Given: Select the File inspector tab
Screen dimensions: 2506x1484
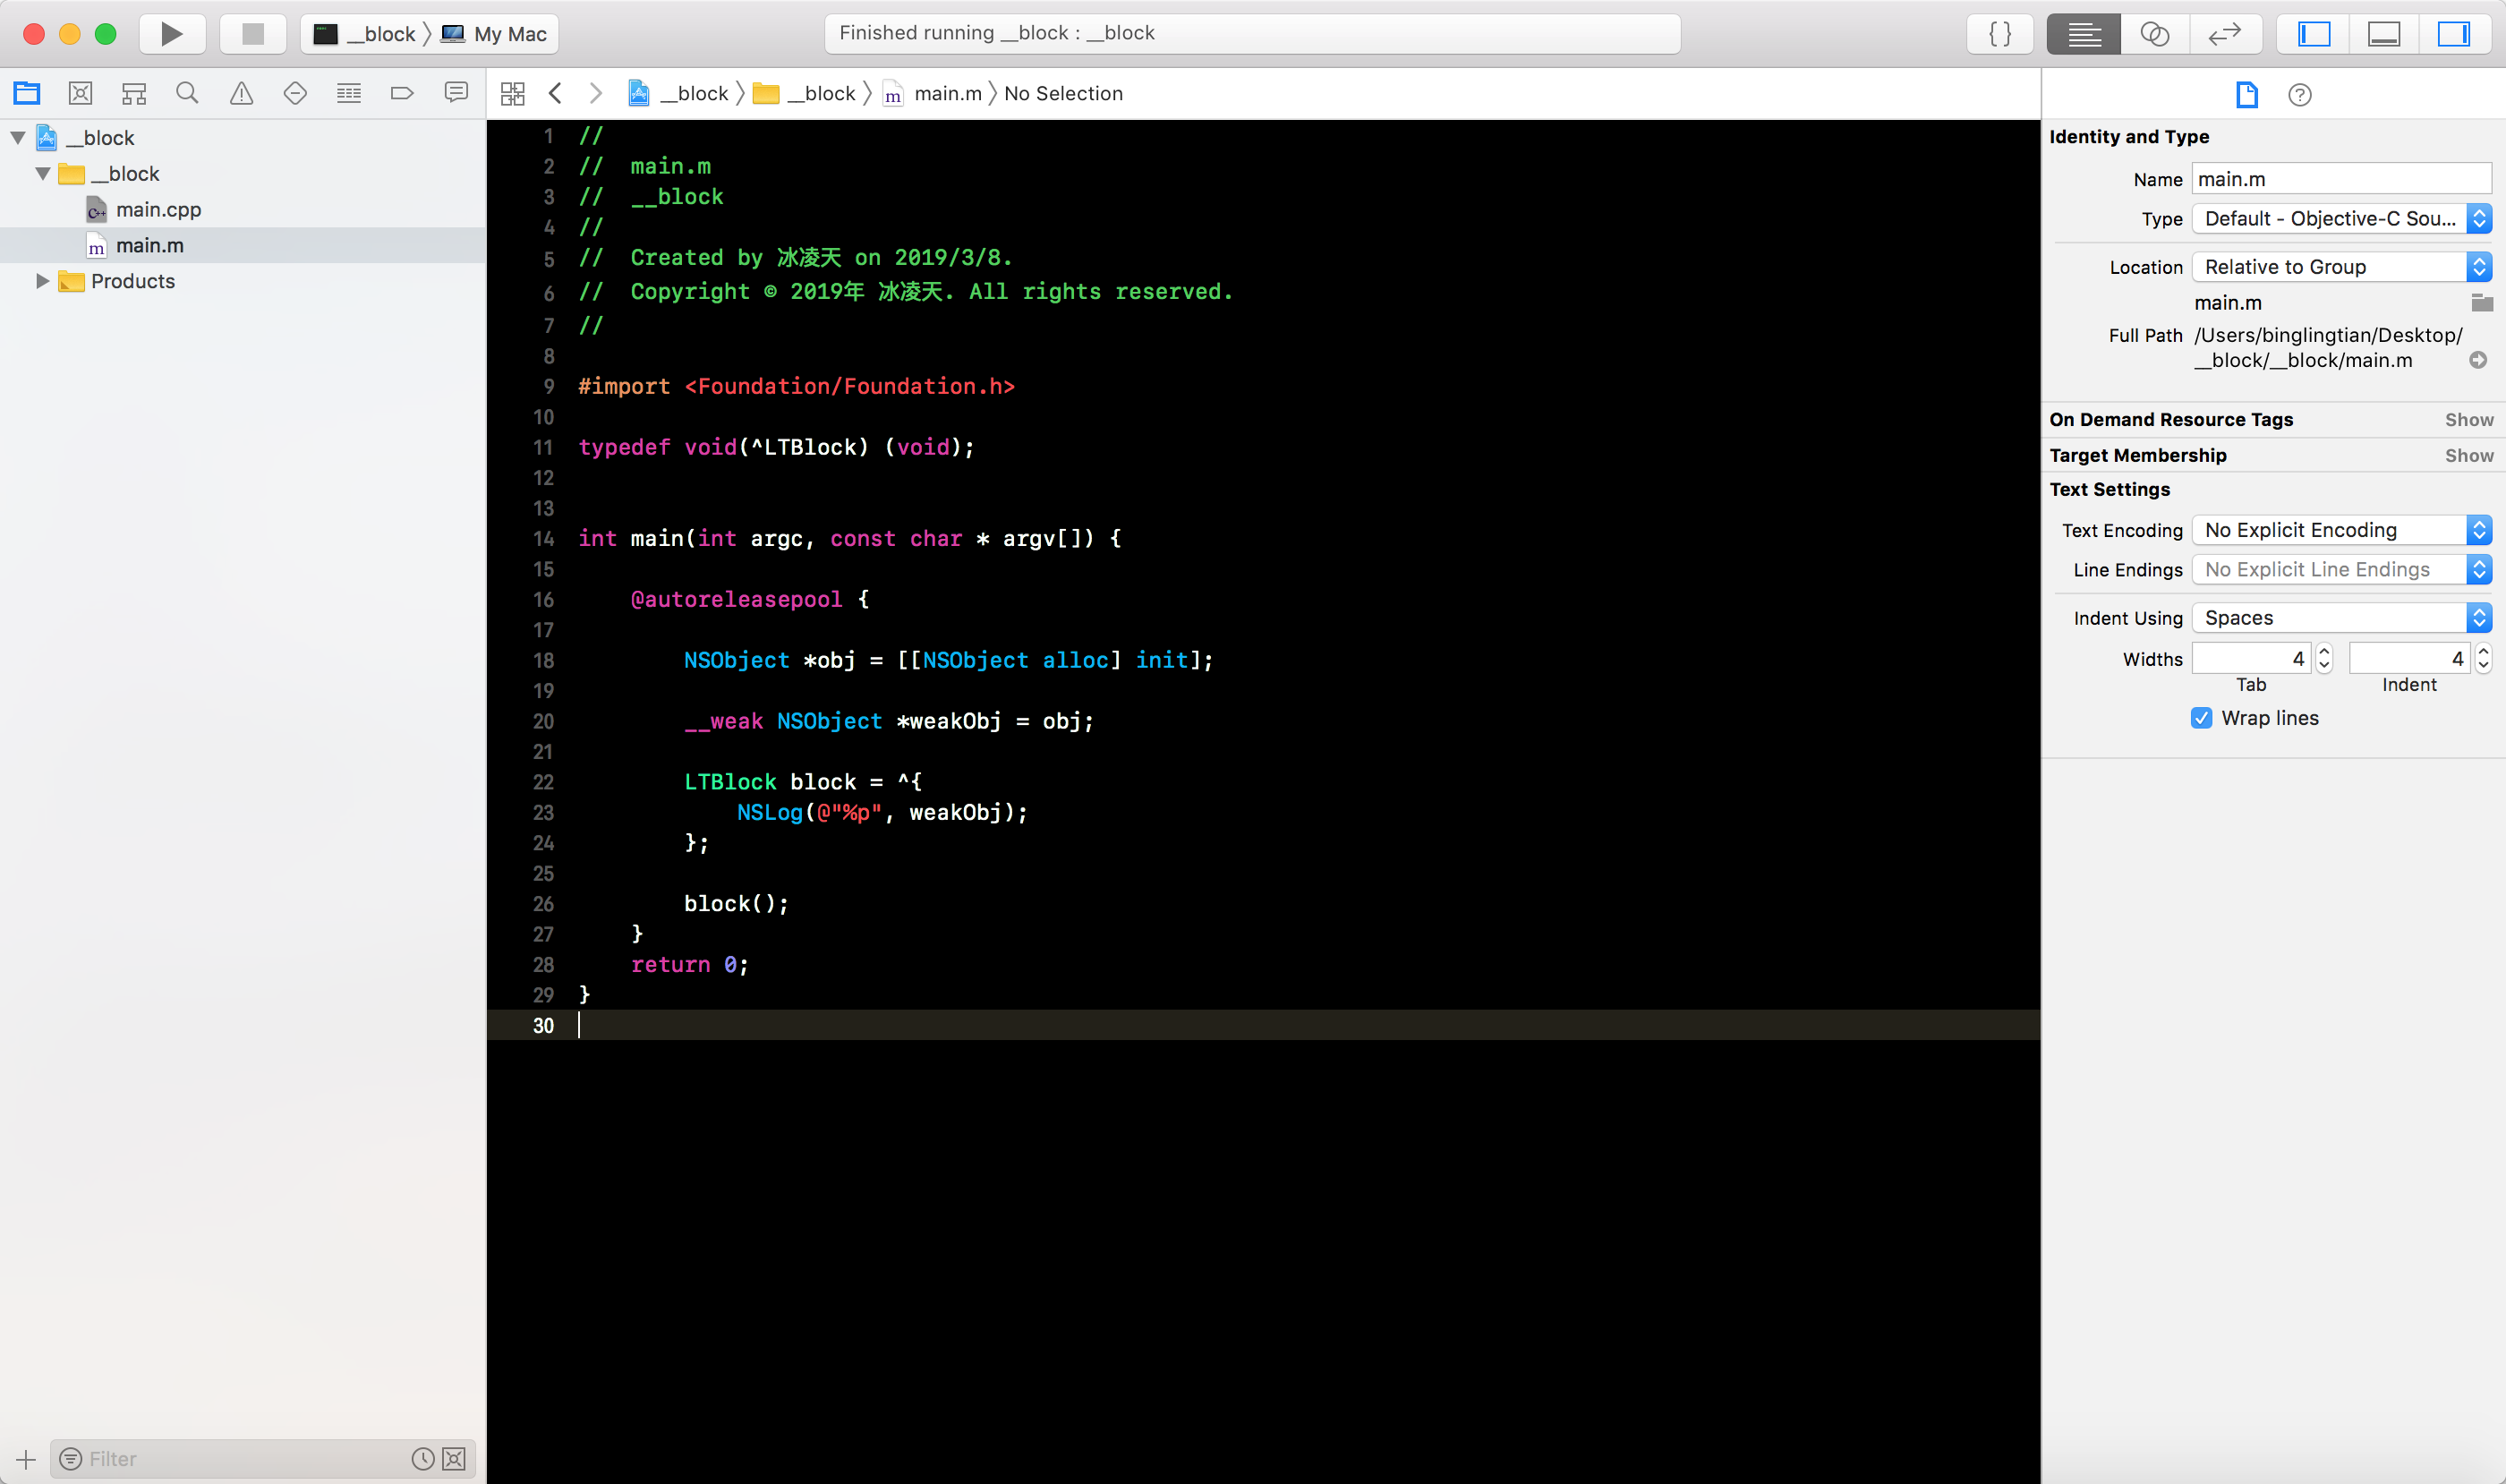Looking at the screenshot, I should coord(2247,94).
